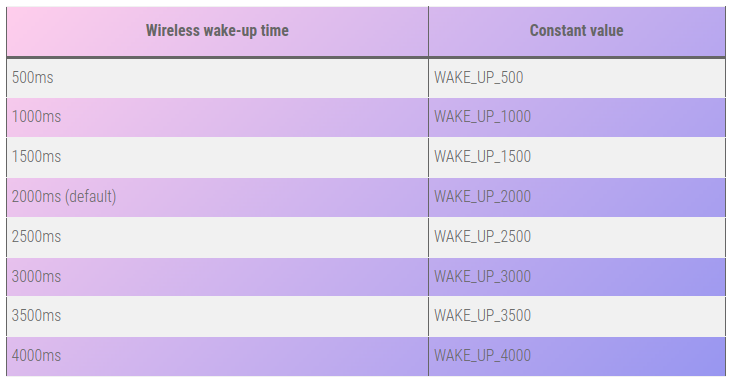Select the 4000ms cell

pos(217,356)
